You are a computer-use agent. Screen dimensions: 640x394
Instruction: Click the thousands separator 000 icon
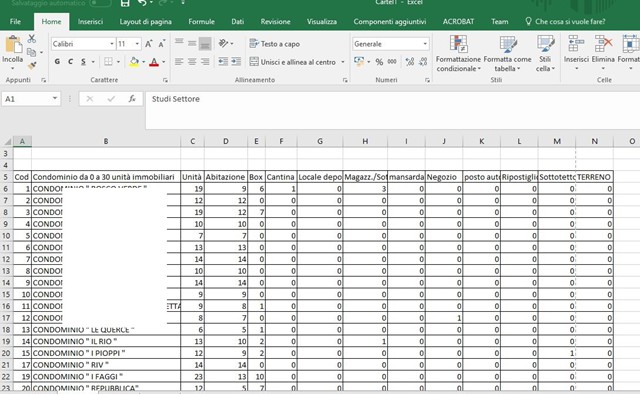click(x=392, y=62)
